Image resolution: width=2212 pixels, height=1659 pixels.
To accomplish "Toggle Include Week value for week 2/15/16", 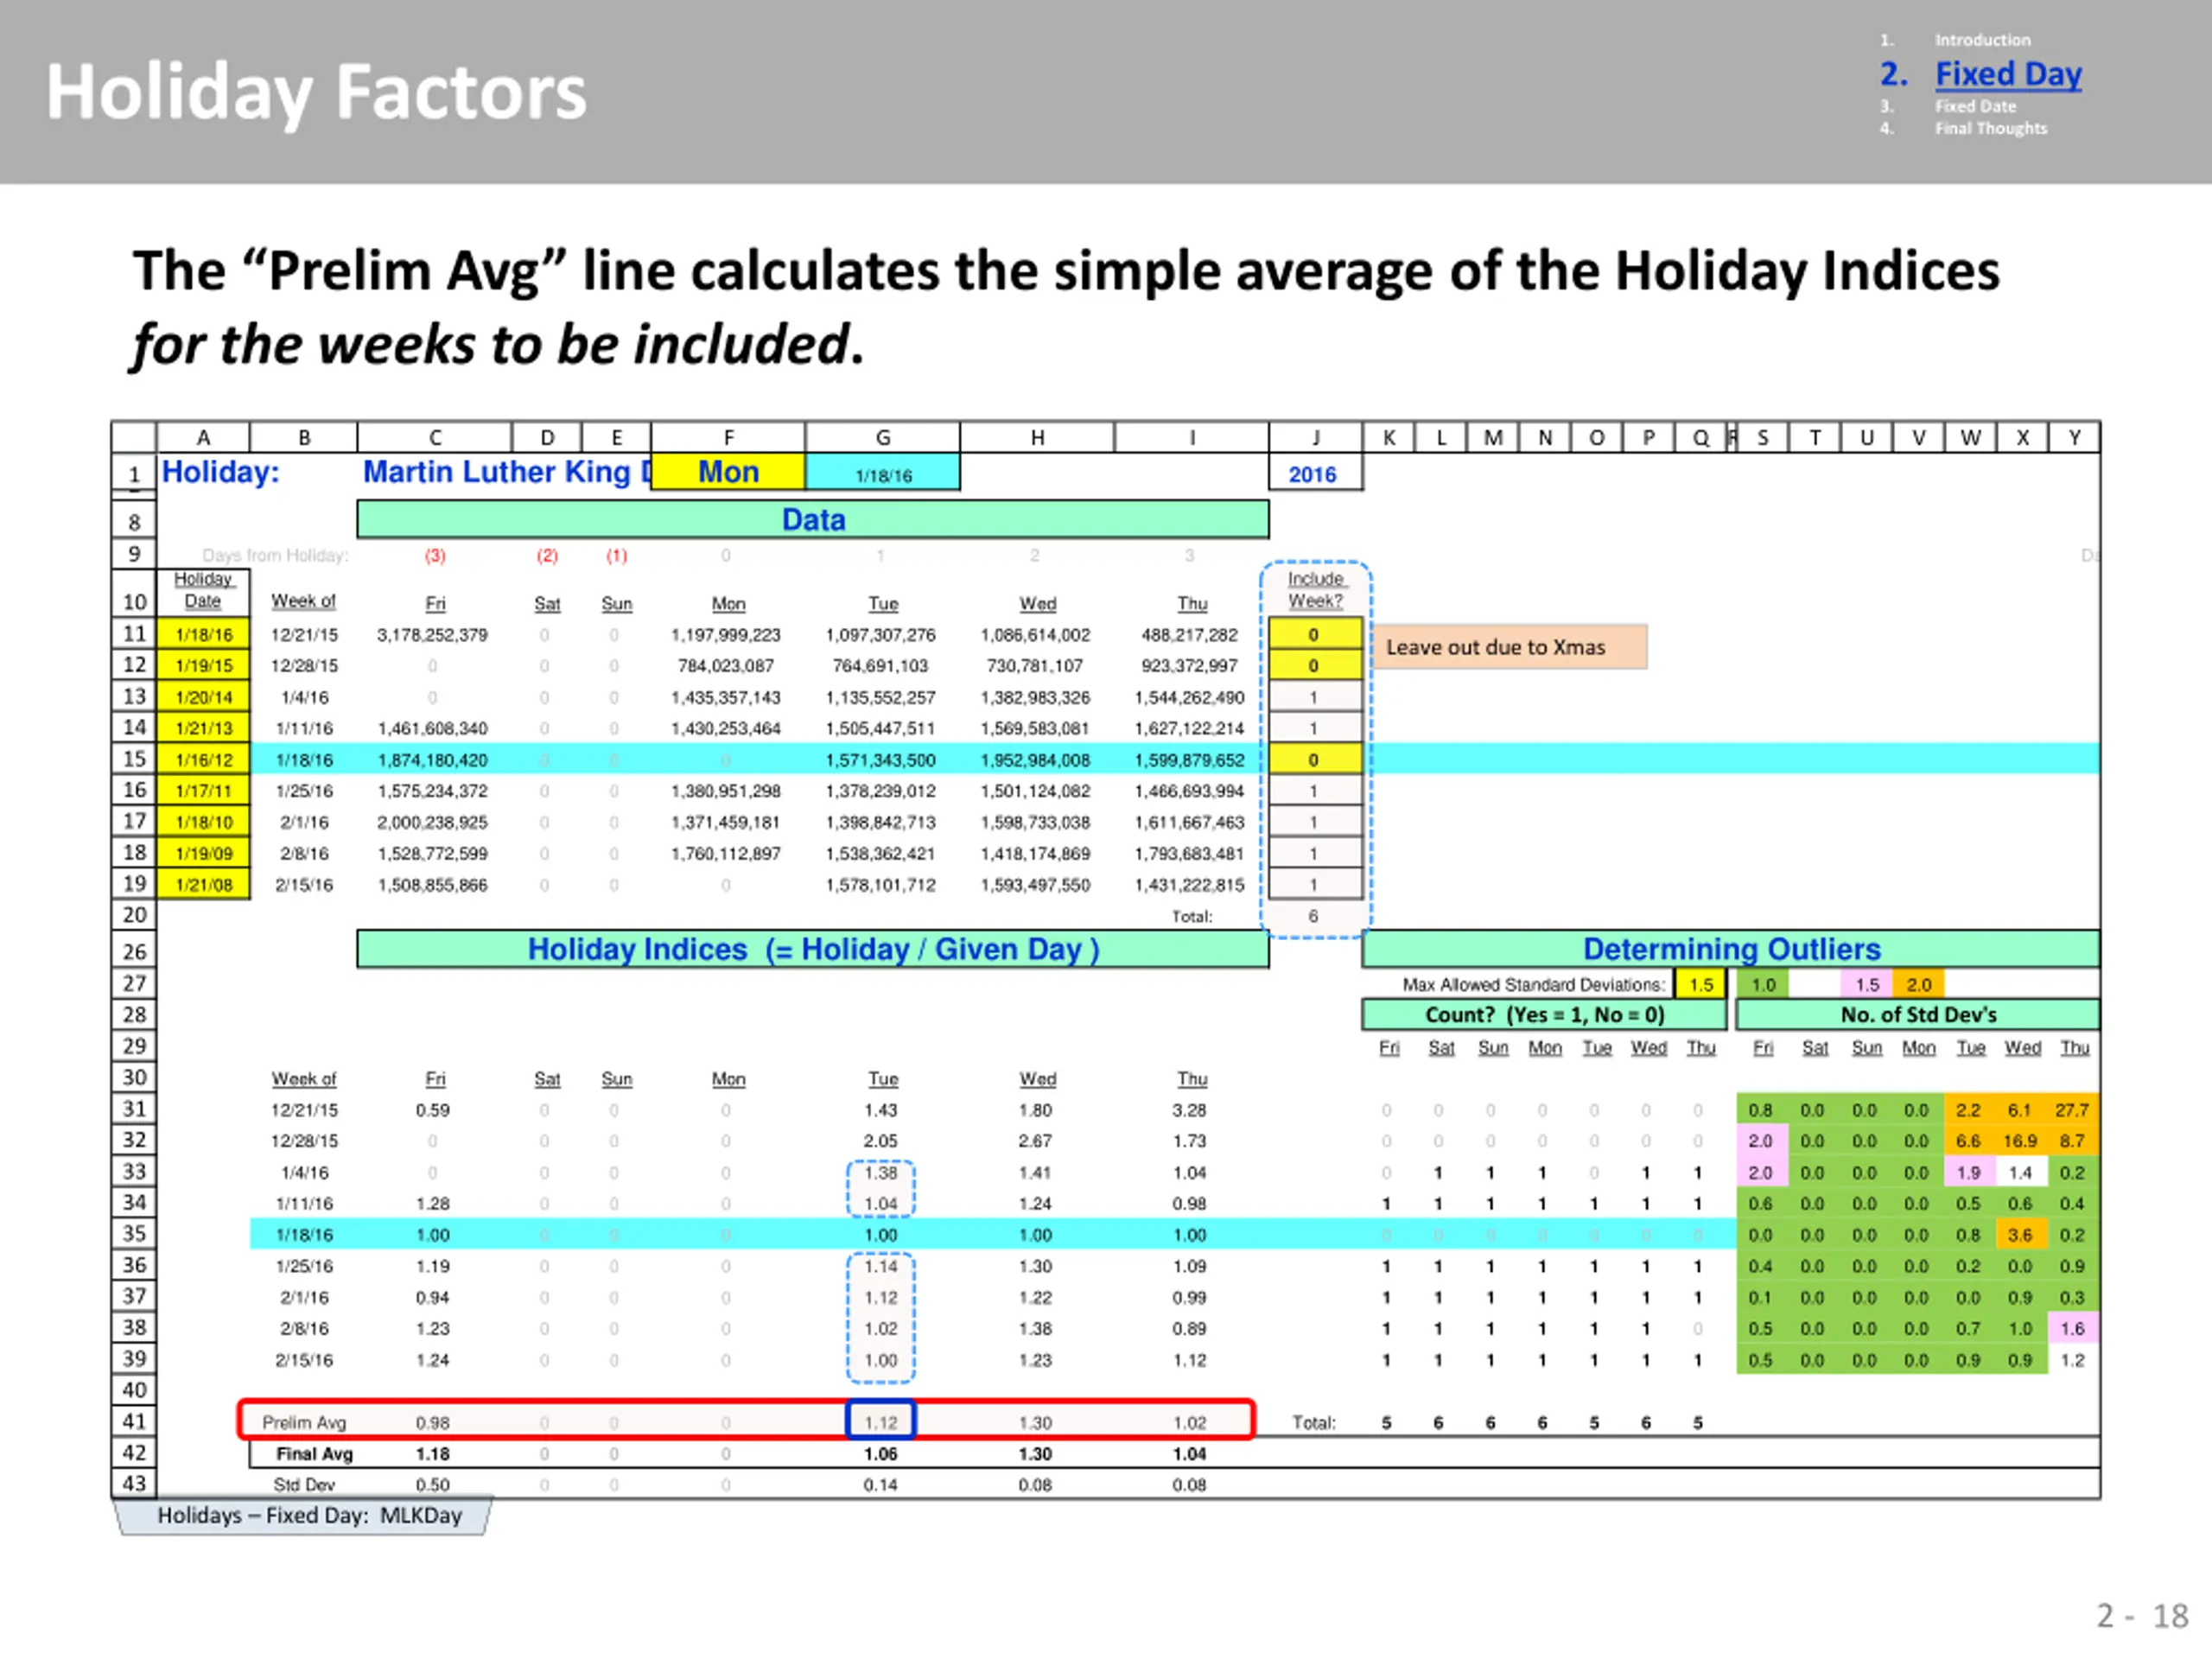I will [x=1314, y=885].
